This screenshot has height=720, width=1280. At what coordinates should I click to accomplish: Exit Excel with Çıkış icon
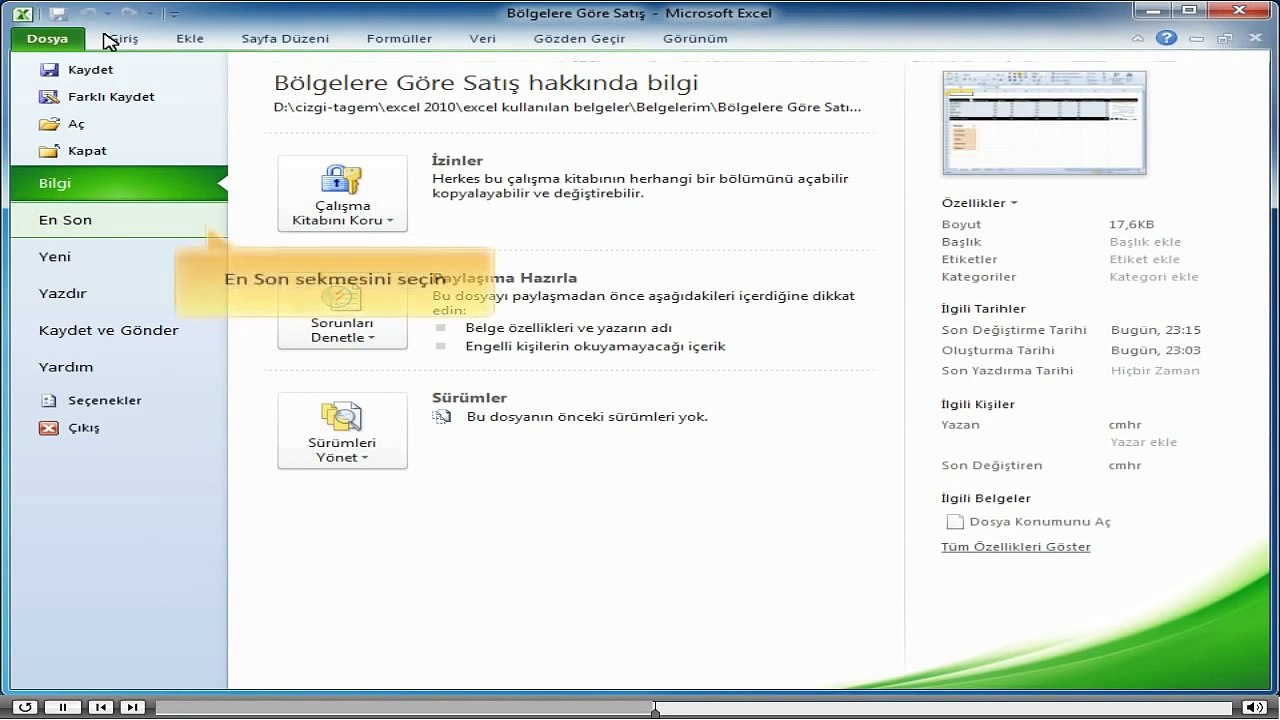(x=48, y=427)
